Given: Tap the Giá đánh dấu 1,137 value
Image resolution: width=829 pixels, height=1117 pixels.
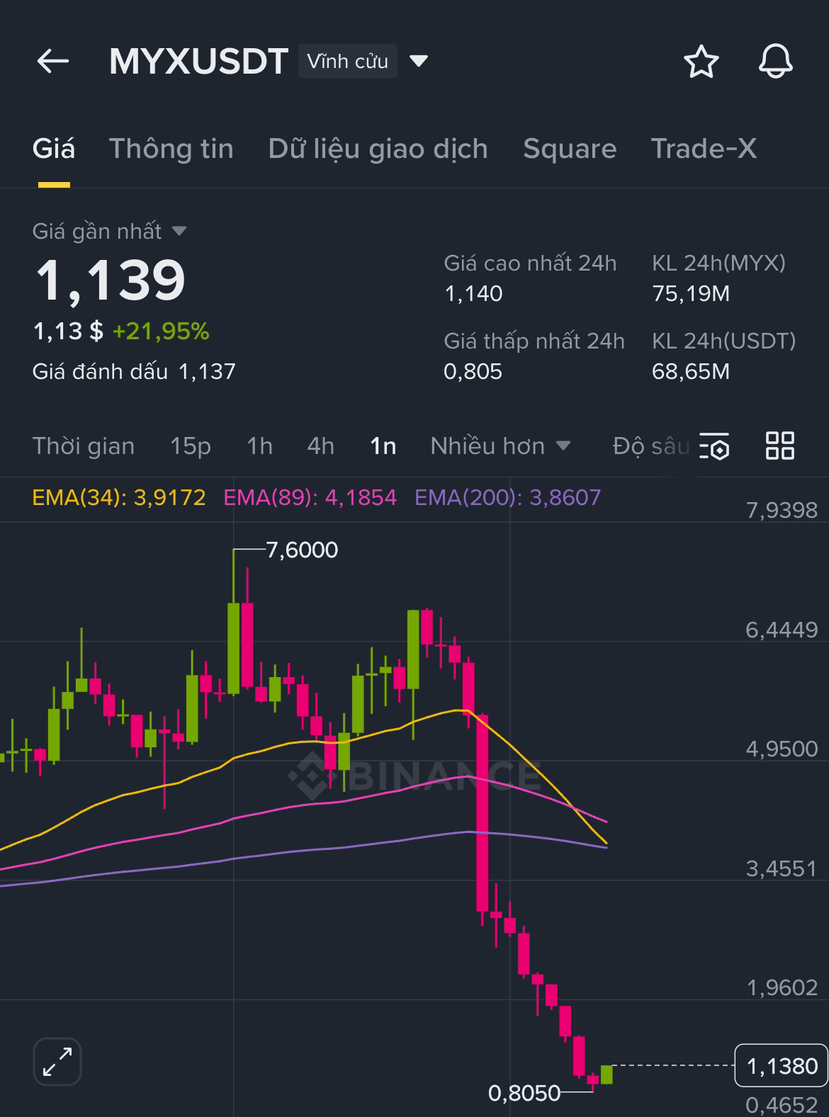Looking at the screenshot, I should pos(207,371).
